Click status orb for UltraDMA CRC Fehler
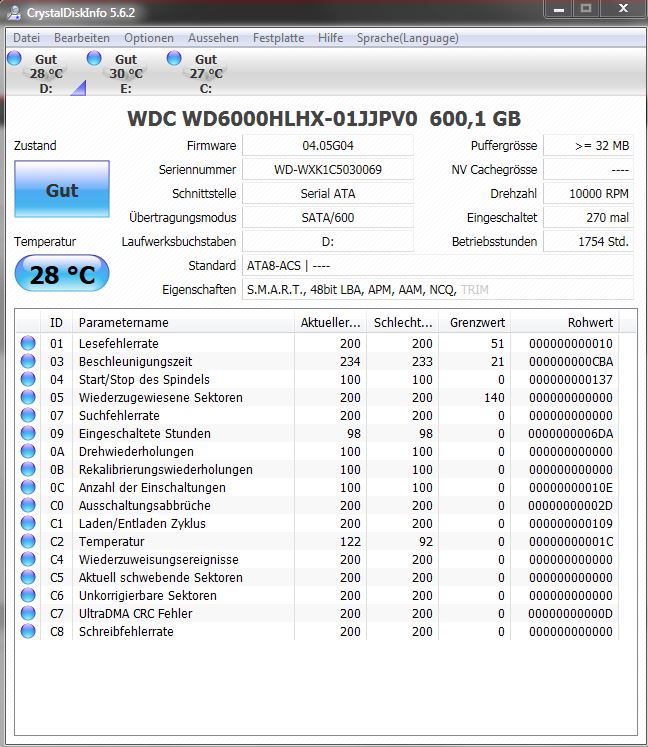The height and width of the screenshot is (747, 648). pyautogui.click(x=28, y=613)
